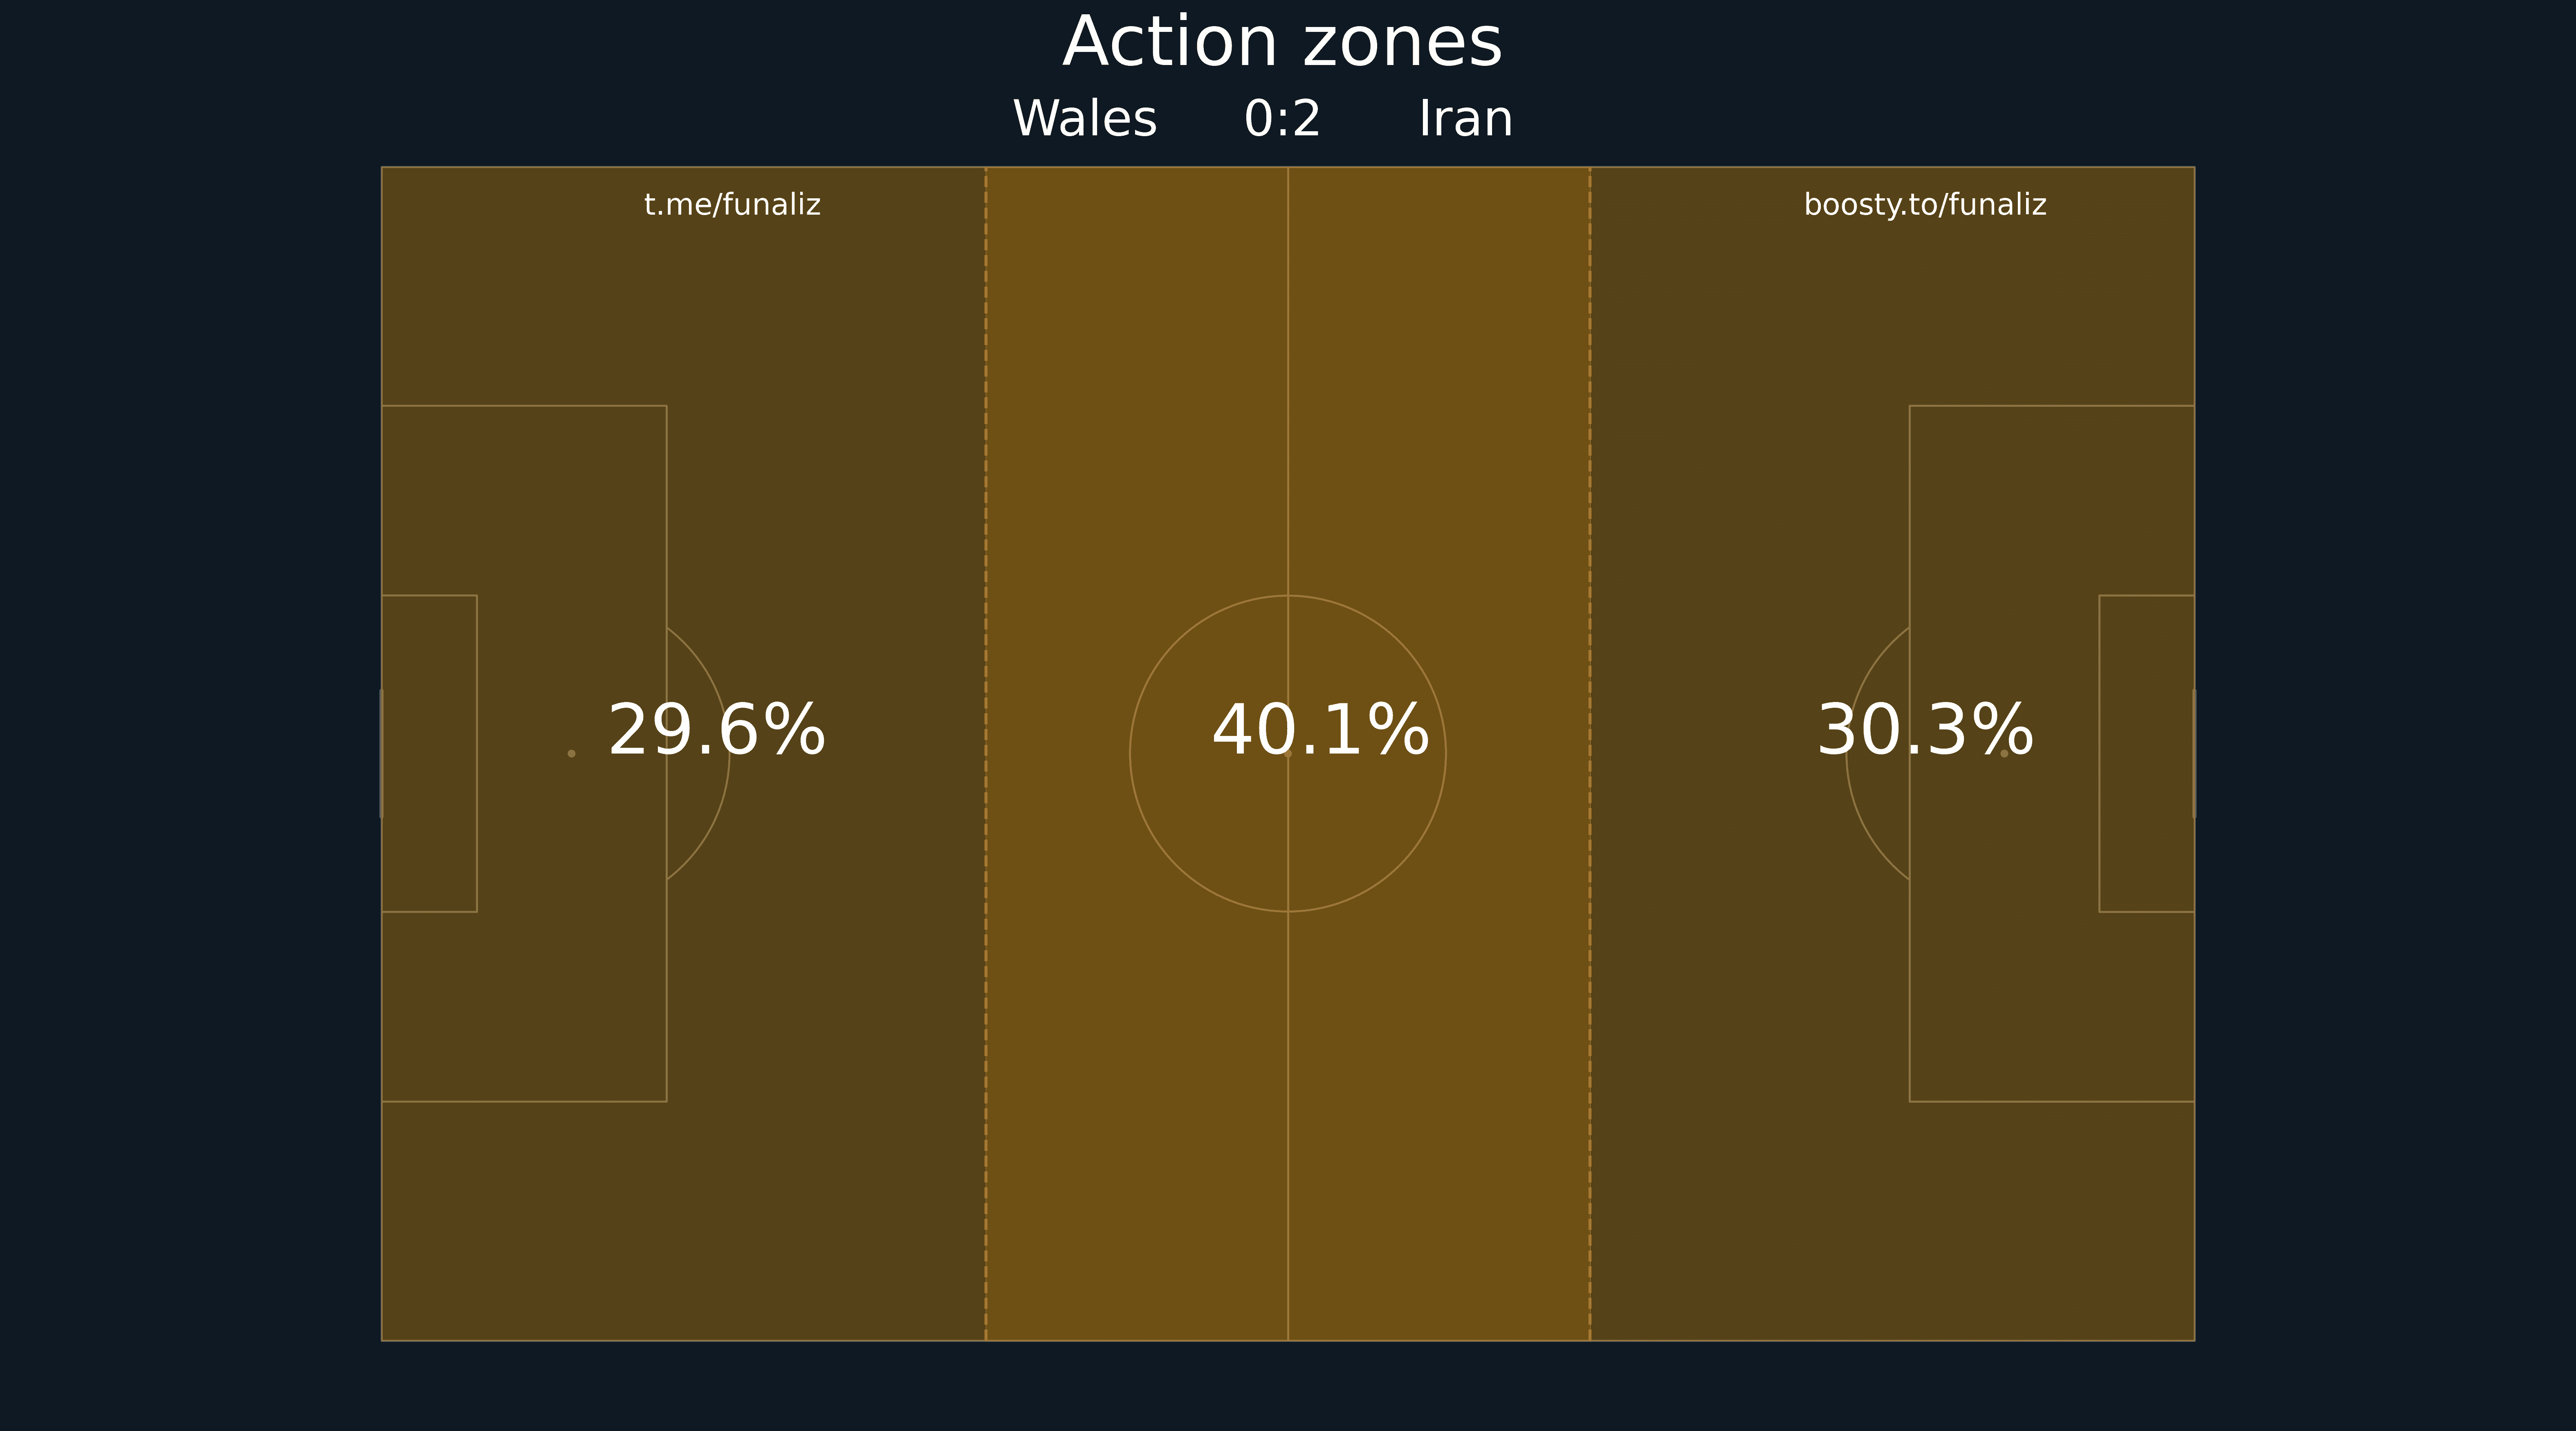The width and height of the screenshot is (2576, 1431).
Task: Click the 40.1% middle zone label
Action: [1320, 731]
